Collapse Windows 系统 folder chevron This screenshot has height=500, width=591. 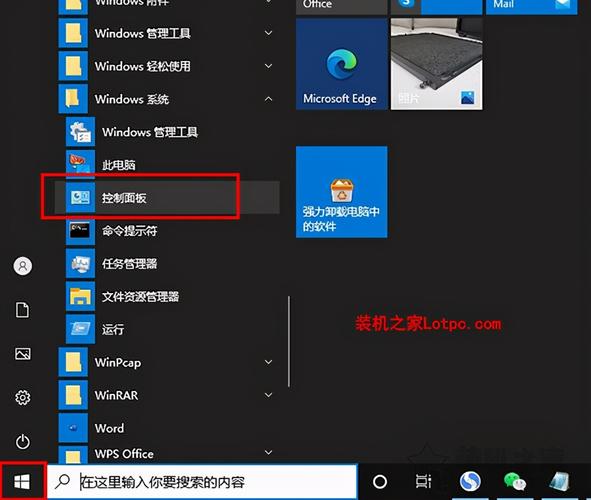coord(268,99)
